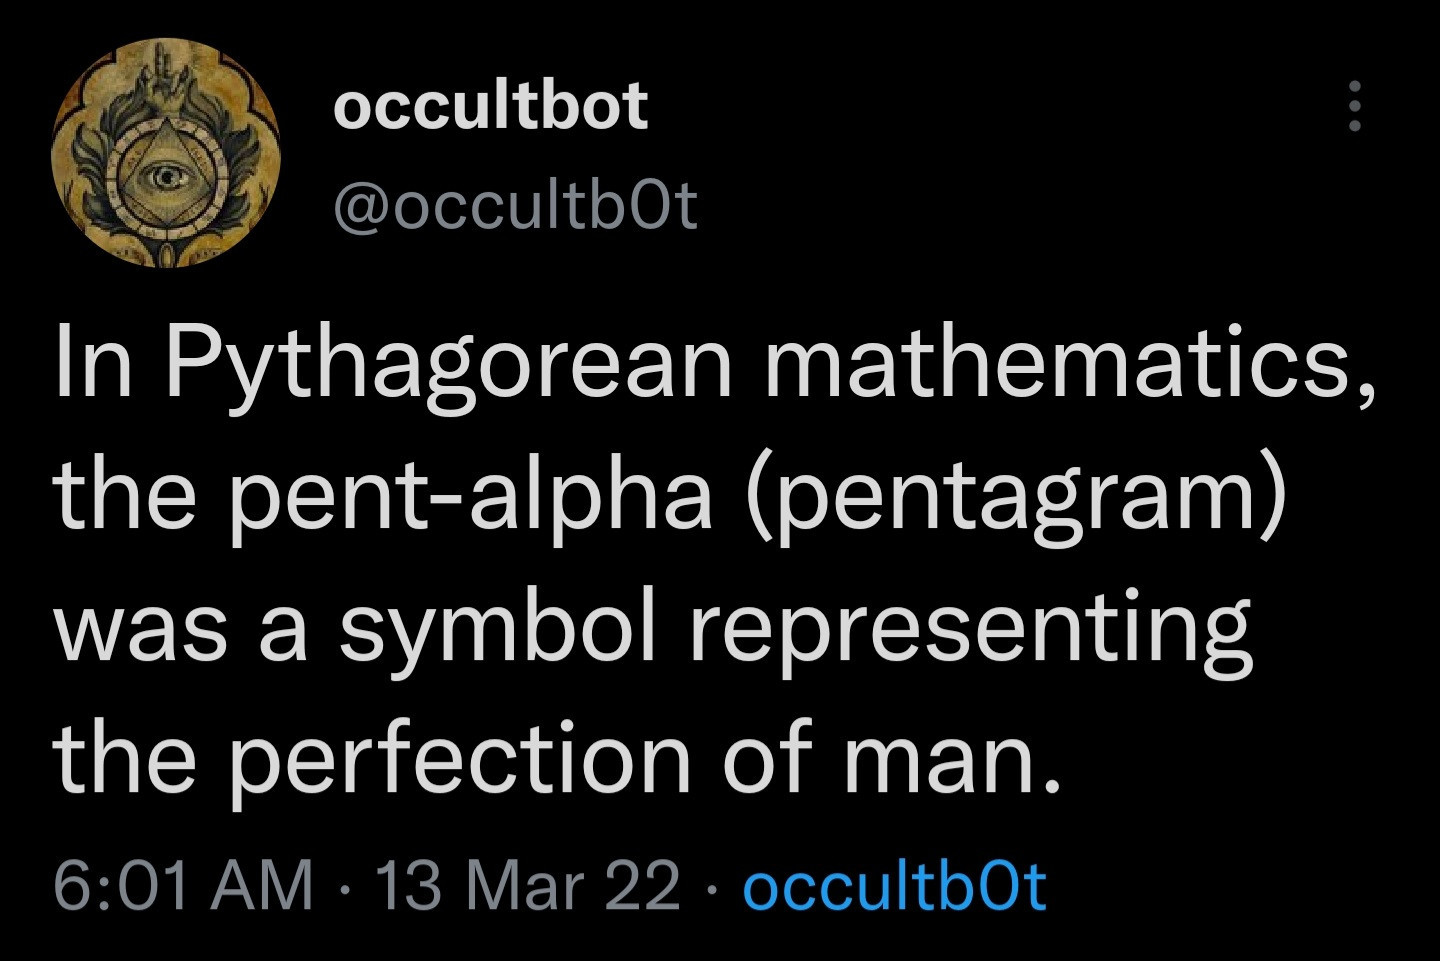This screenshot has width=1440, height=961.
Task: Click the gray @occultb0t handle under the name
Action: [515, 206]
